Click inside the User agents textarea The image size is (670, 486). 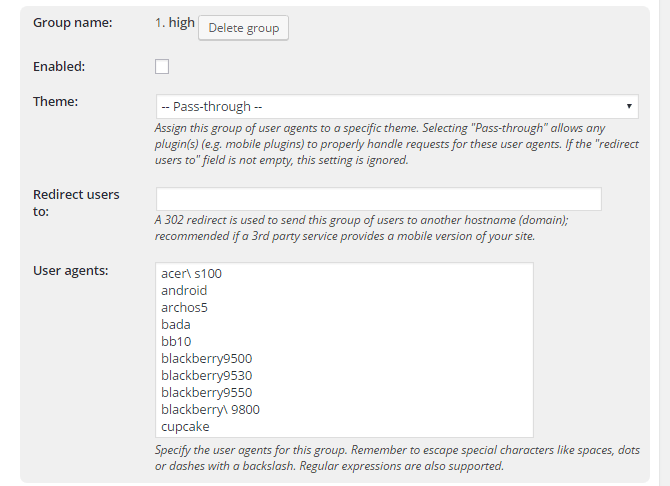pyautogui.click(x=344, y=350)
